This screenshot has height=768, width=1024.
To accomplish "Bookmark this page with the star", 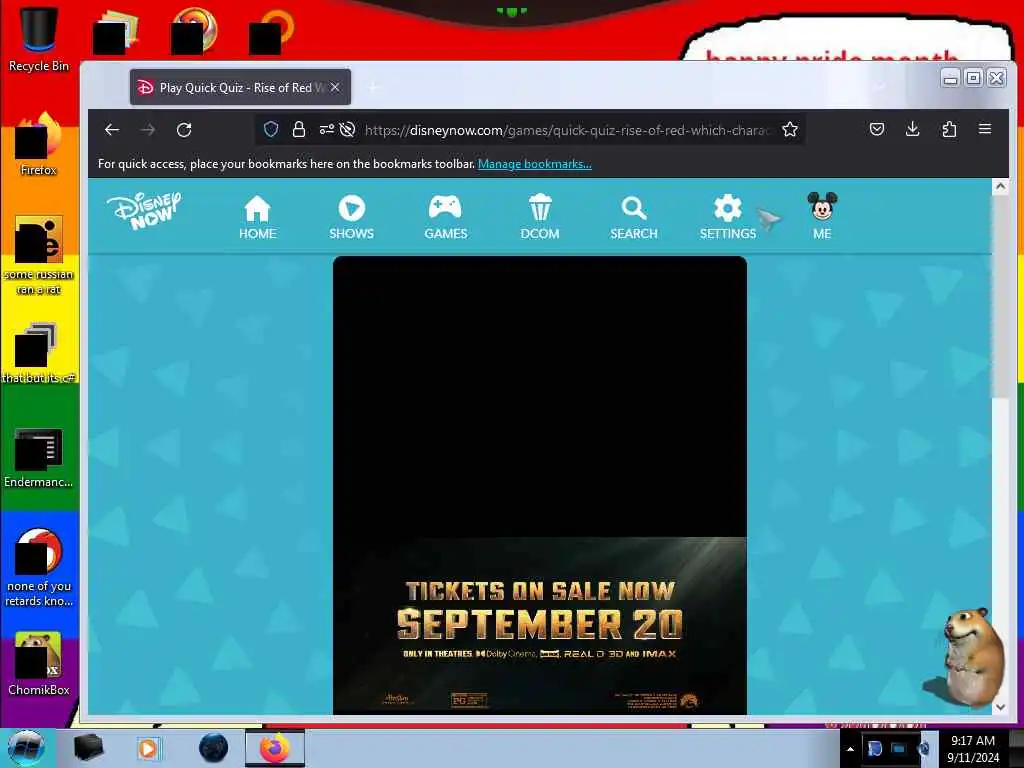I will pyautogui.click(x=790, y=129).
